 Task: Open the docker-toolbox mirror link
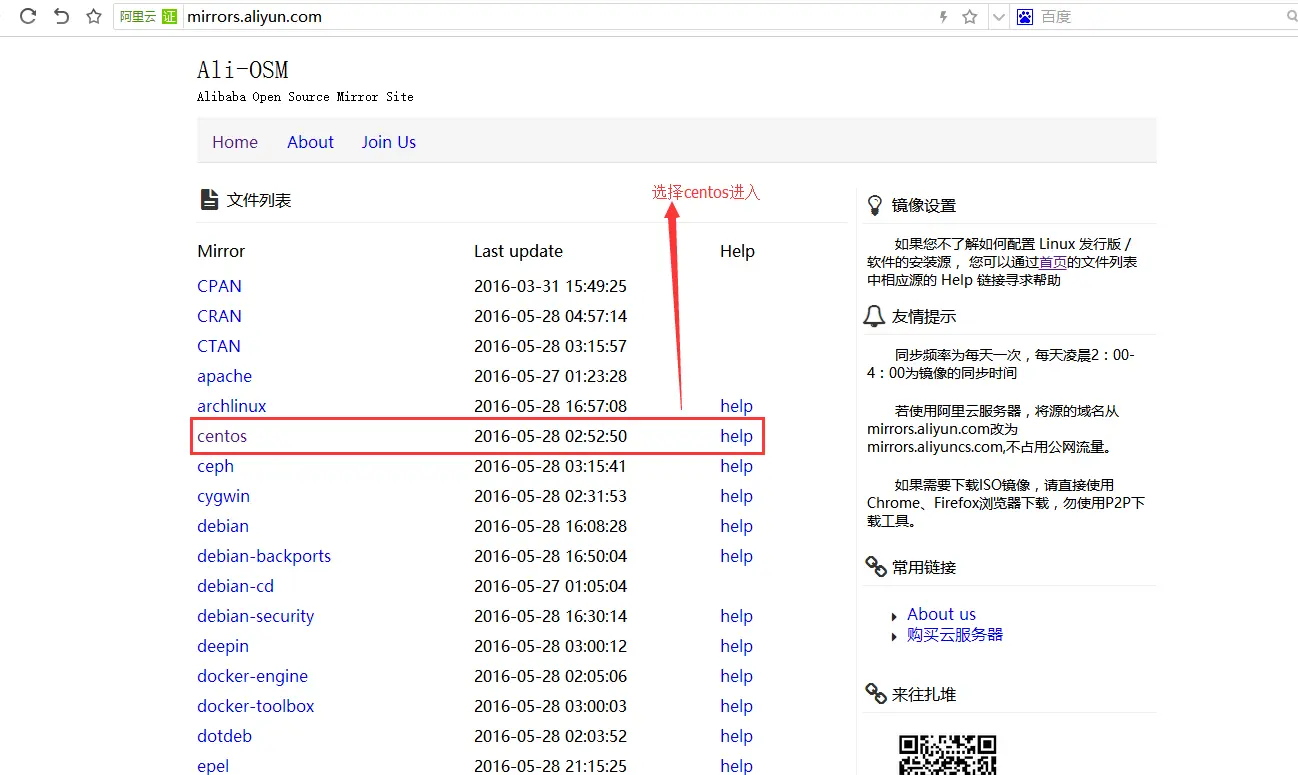point(256,706)
